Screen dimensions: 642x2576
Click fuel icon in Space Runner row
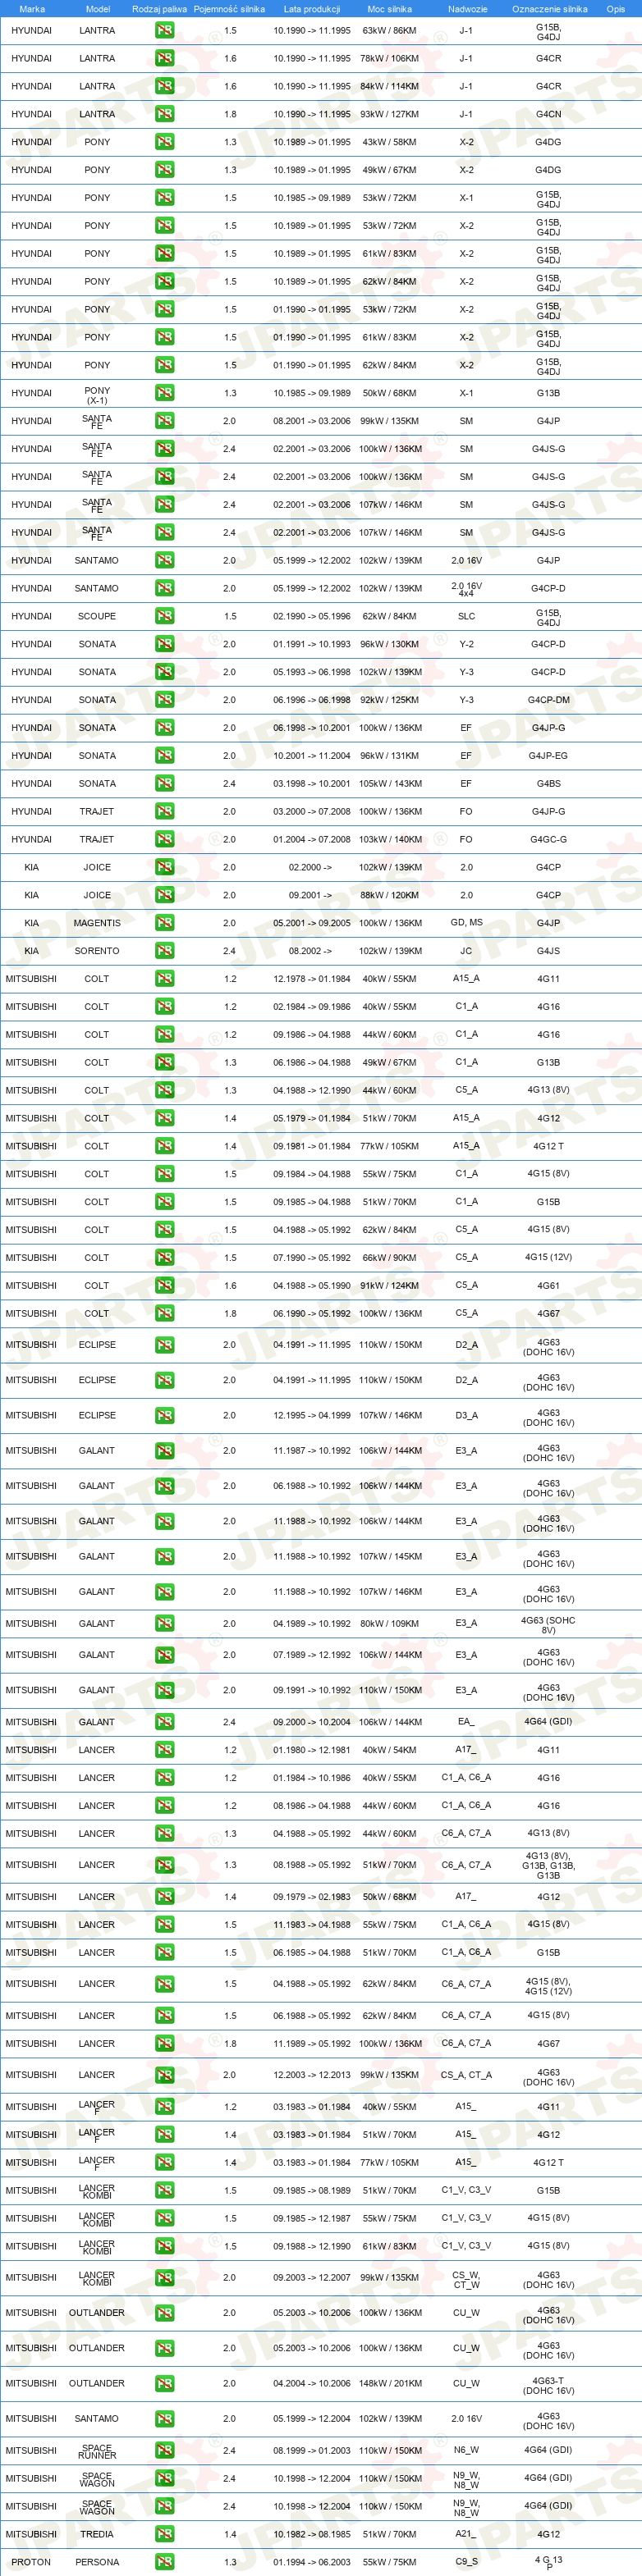point(165,2450)
